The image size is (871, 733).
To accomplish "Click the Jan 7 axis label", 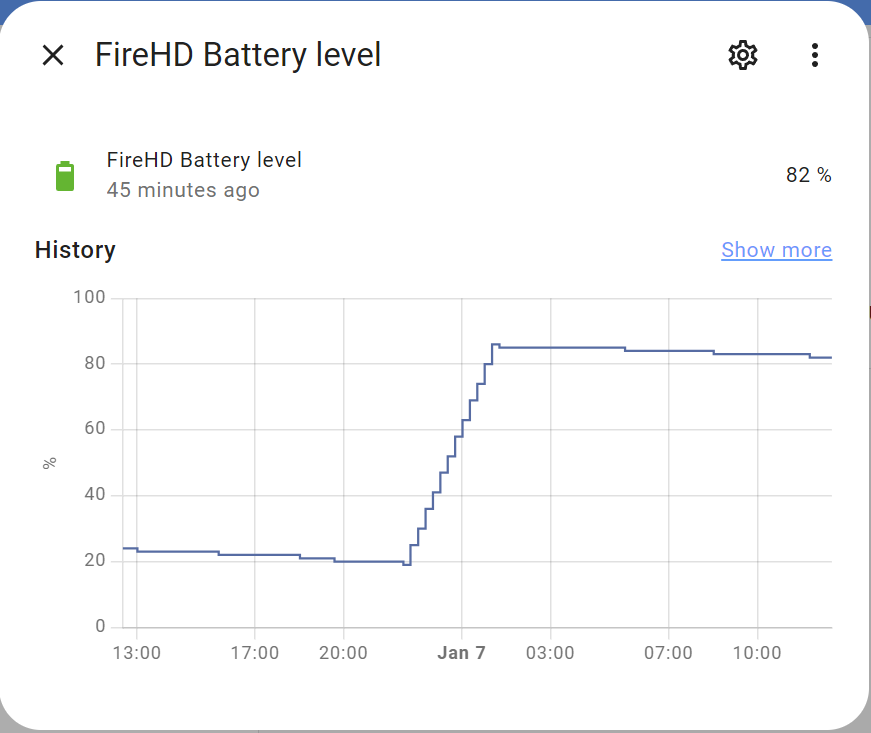I will pyautogui.click(x=461, y=652).
